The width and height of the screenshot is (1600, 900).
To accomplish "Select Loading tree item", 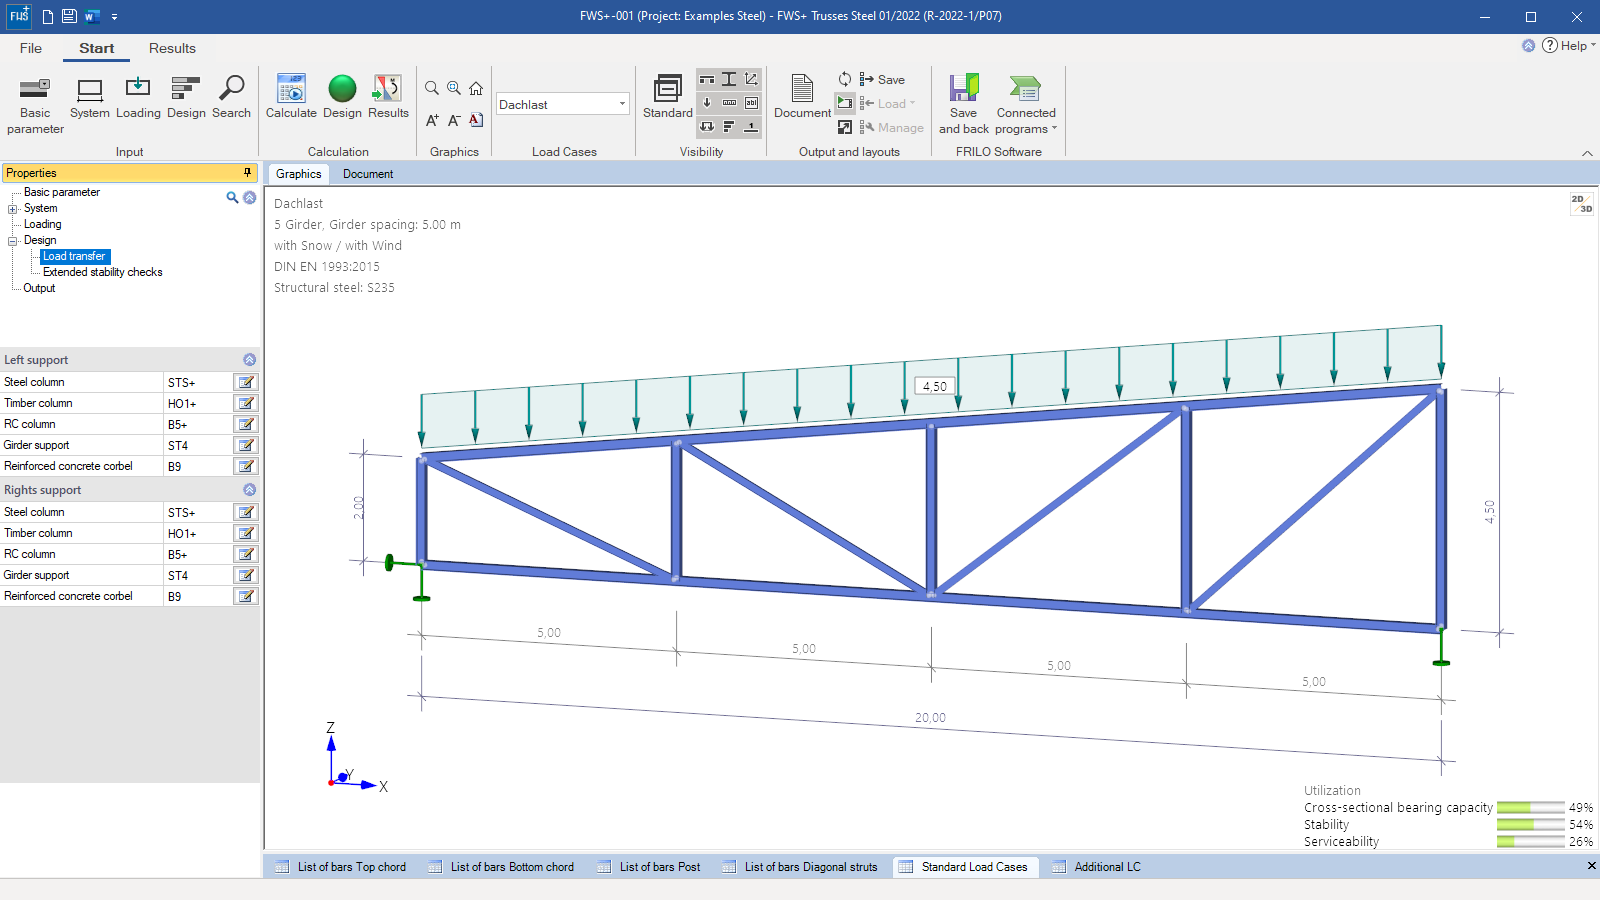I will pyautogui.click(x=42, y=224).
